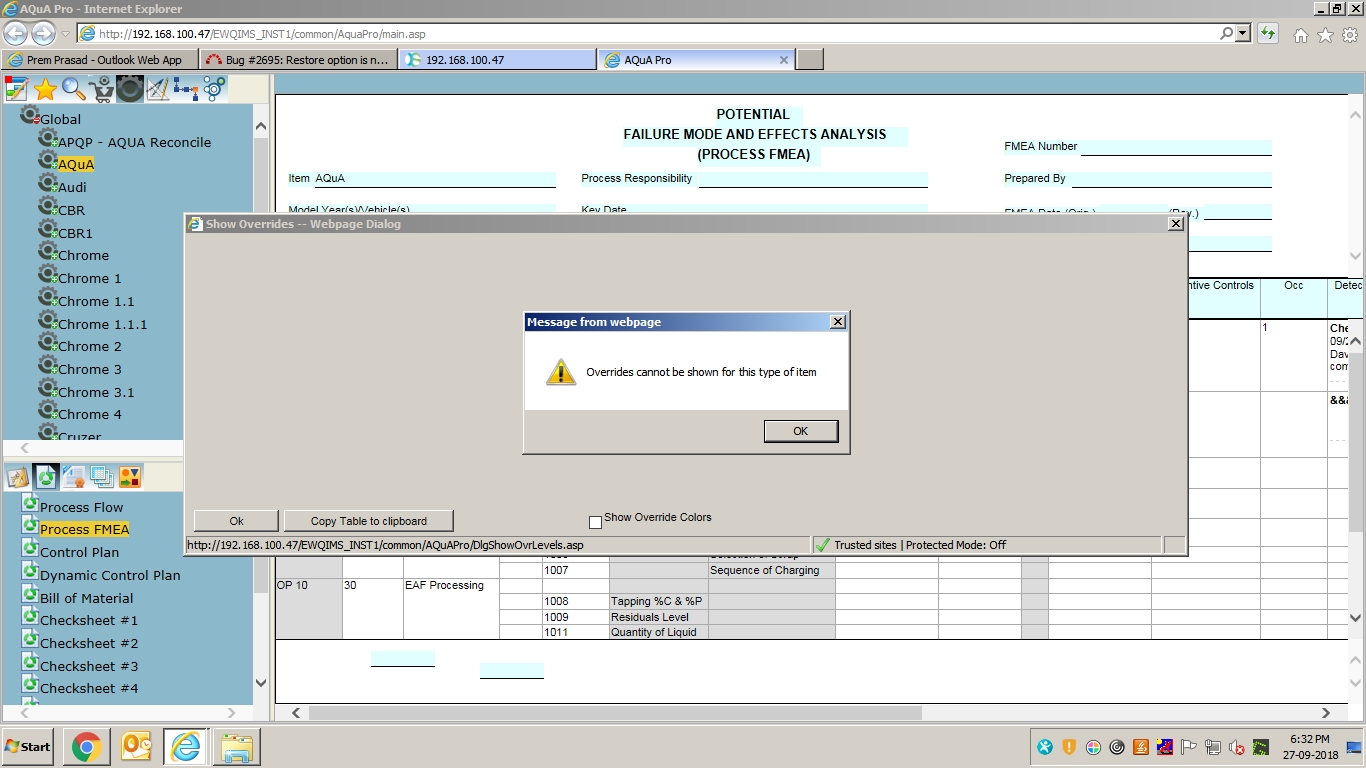Viewport: 1366px width, 768px height.
Task: Click the drafting compass and ruler icon
Action: (158, 89)
